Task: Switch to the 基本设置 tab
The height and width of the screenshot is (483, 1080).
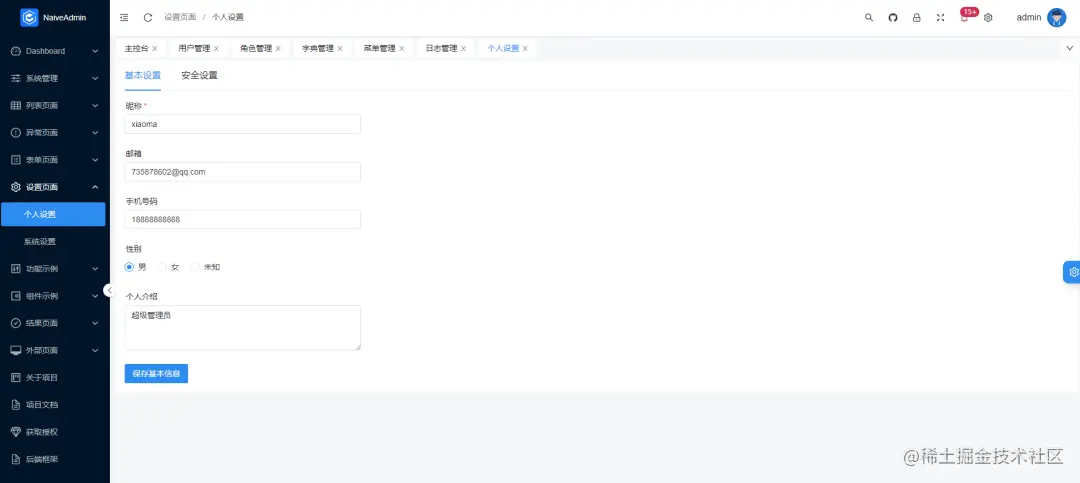Action: point(143,76)
